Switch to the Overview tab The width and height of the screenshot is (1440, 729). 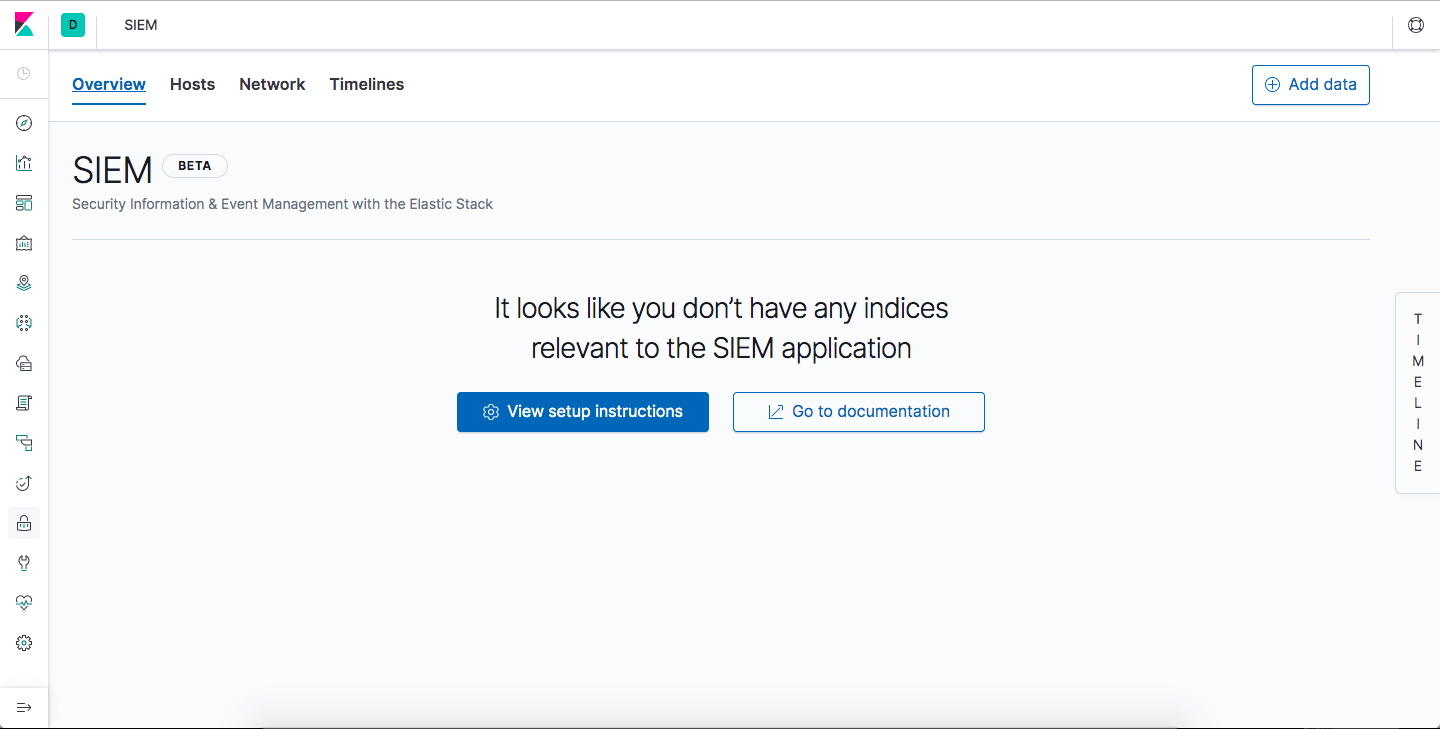click(x=109, y=85)
